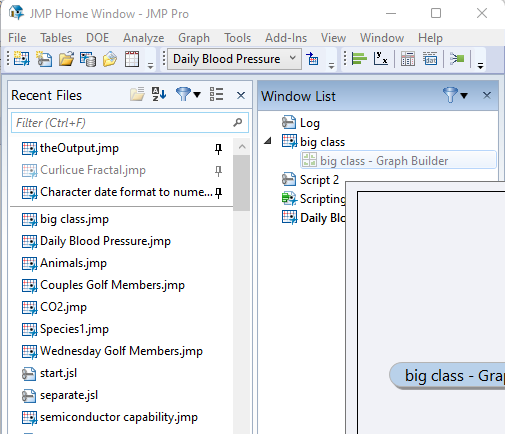Screen dimensions: 505x434
Task: Open the Tables menu
Action: coord(56,38)
